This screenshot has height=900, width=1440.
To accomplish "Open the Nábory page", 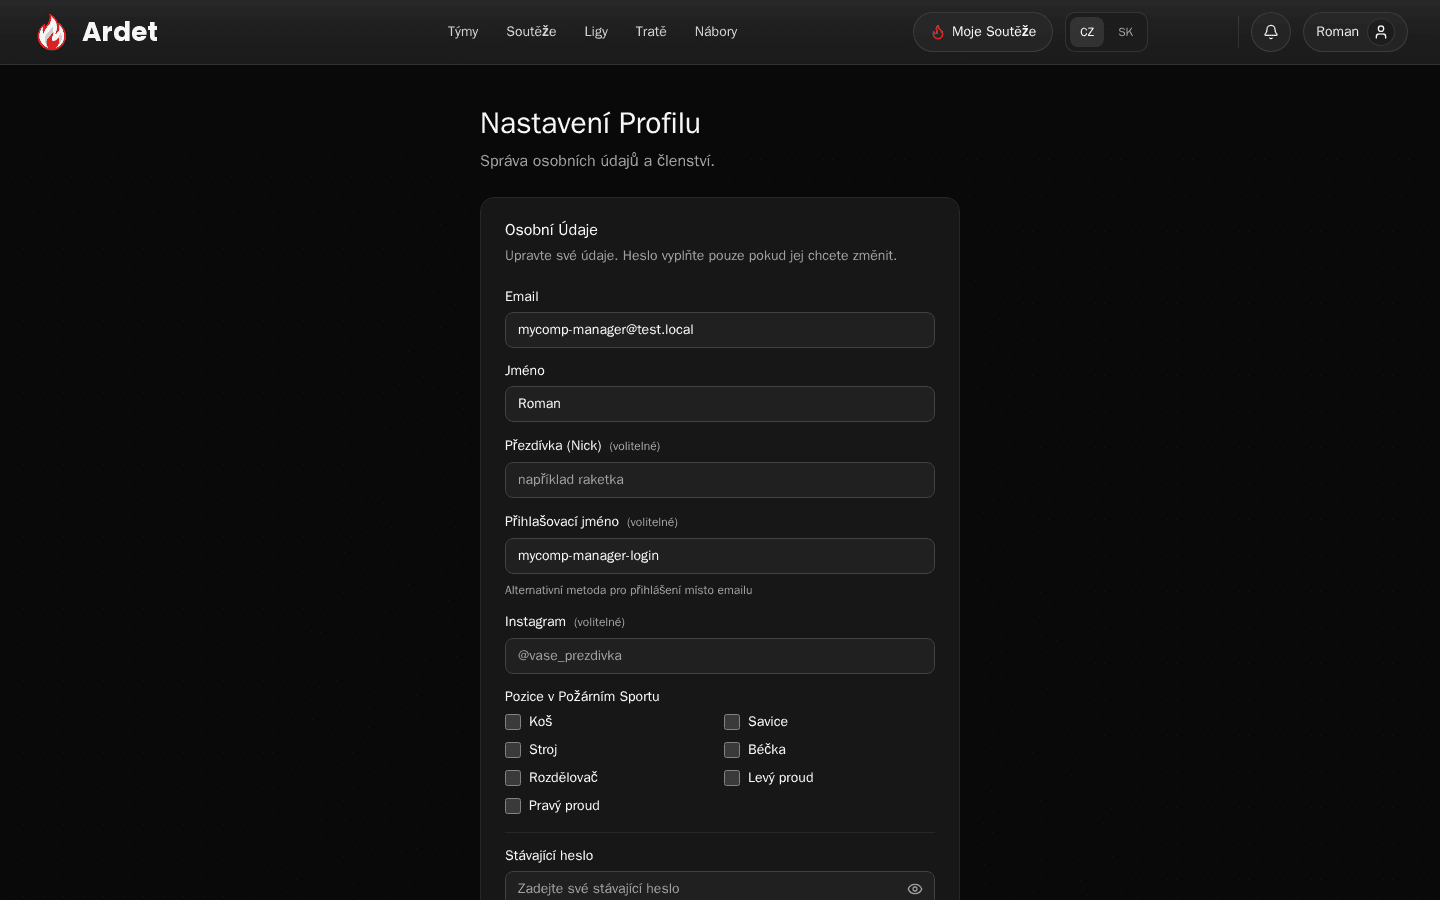I will click(716, 32).
